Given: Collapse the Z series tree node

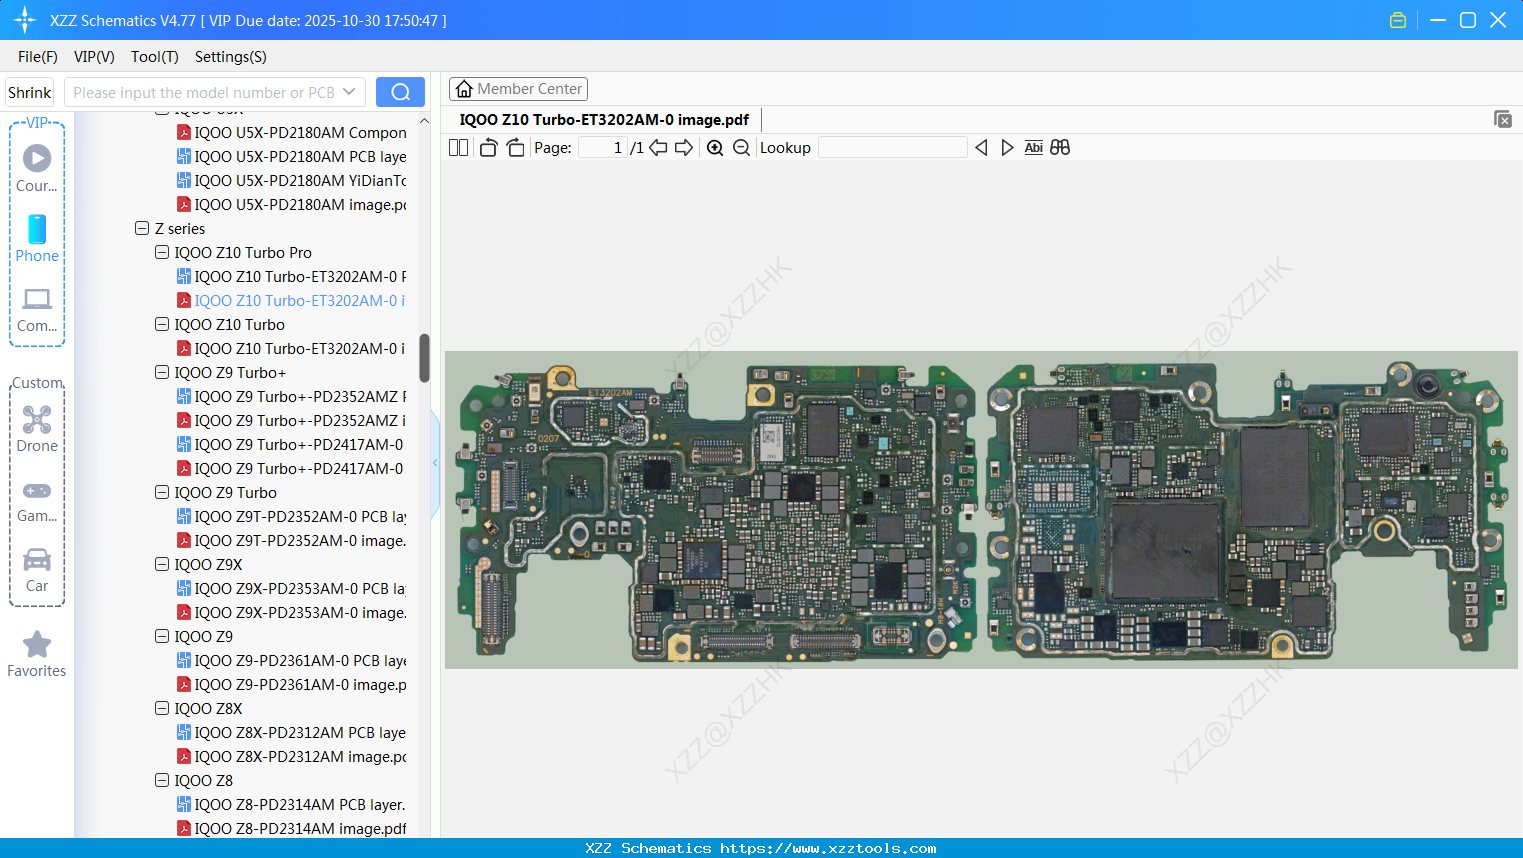Looking at the screenshot, I should point(142,229).
